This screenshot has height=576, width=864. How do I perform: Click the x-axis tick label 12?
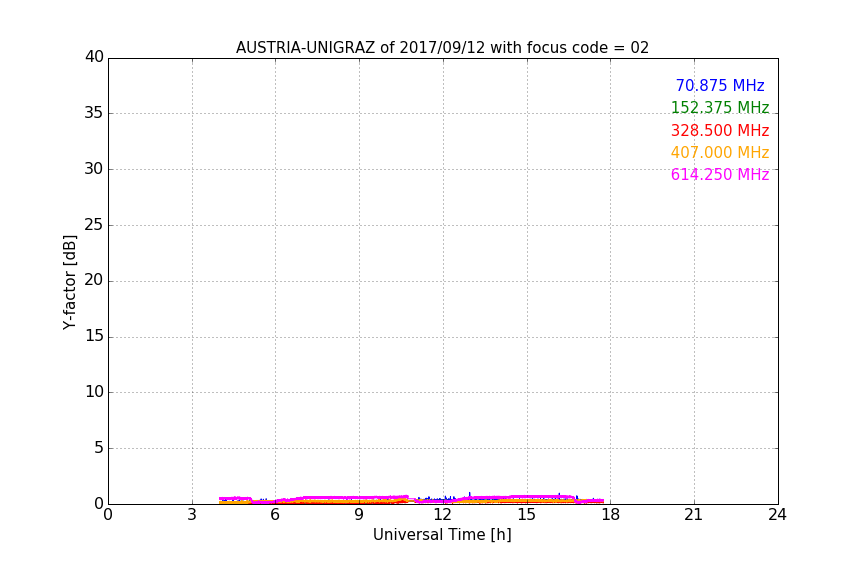442,515
